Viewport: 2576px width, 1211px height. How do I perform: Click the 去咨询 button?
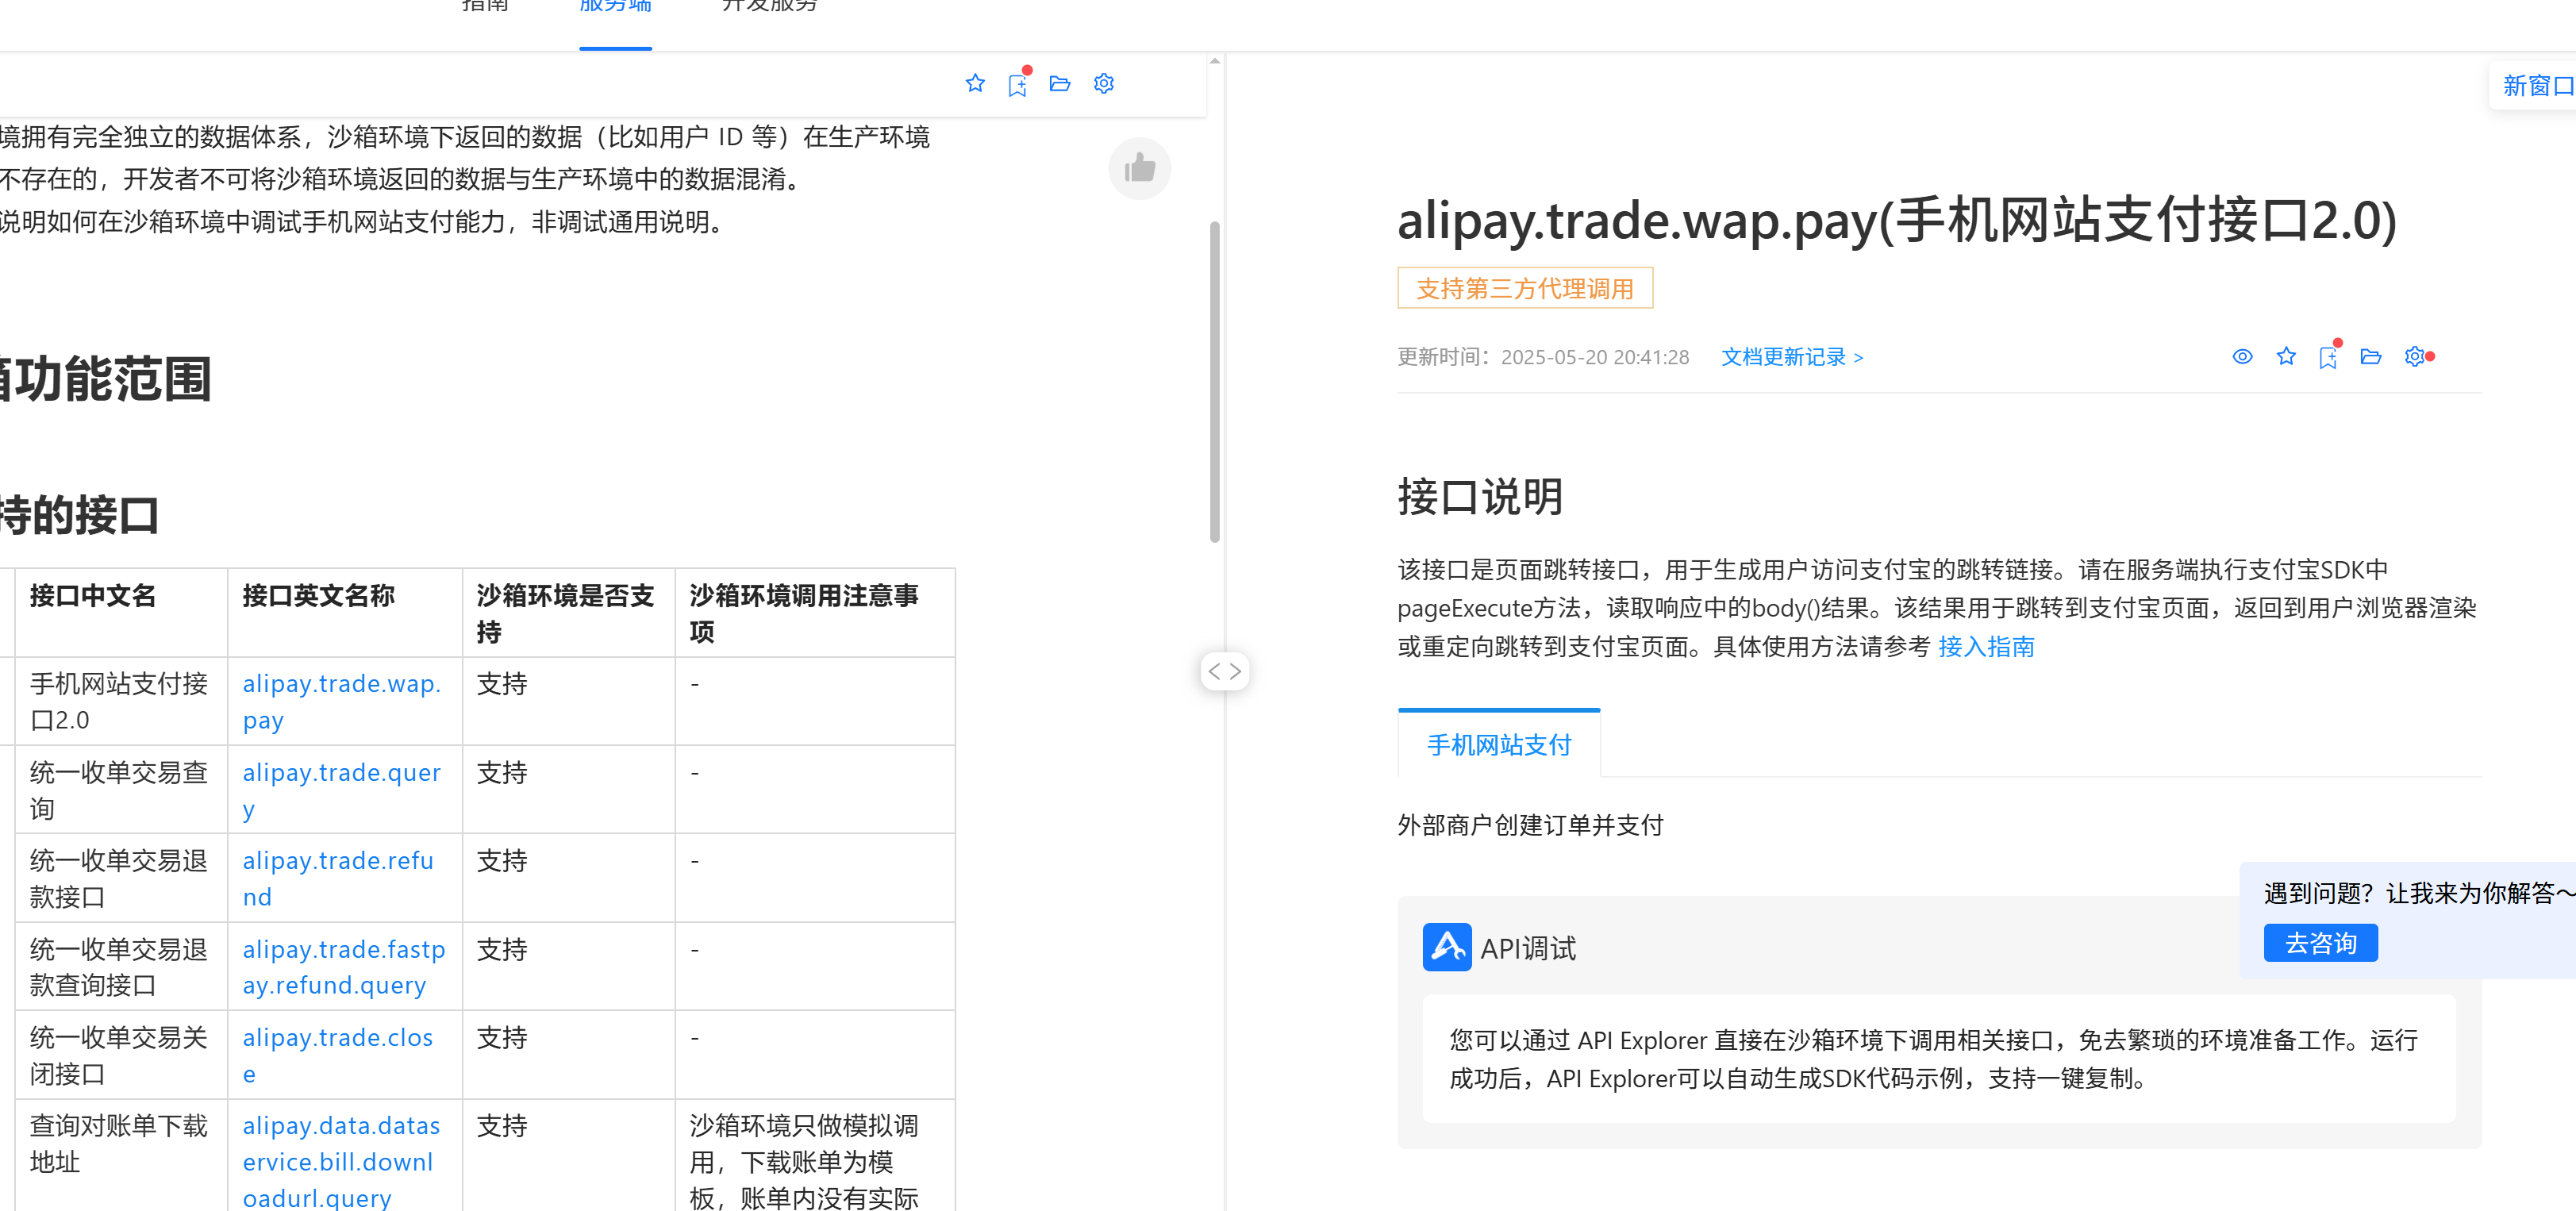point(2320,943)
